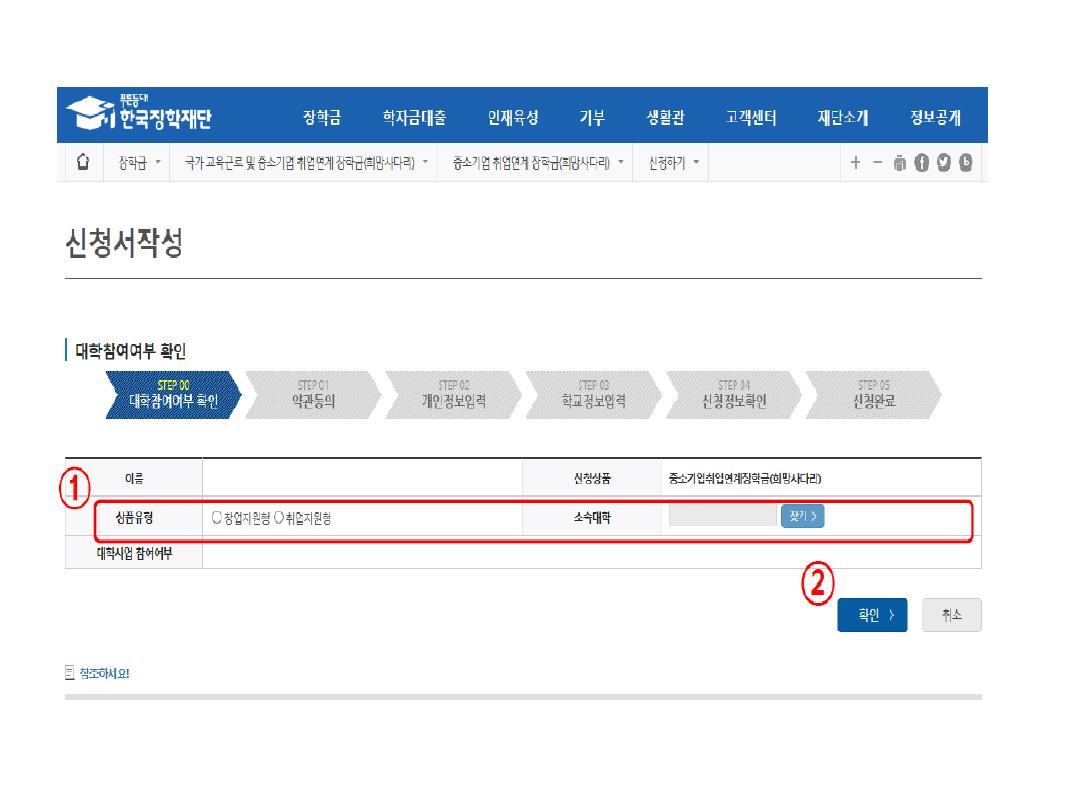Select the 취업지원형 radio button

[x=279, y=518]
